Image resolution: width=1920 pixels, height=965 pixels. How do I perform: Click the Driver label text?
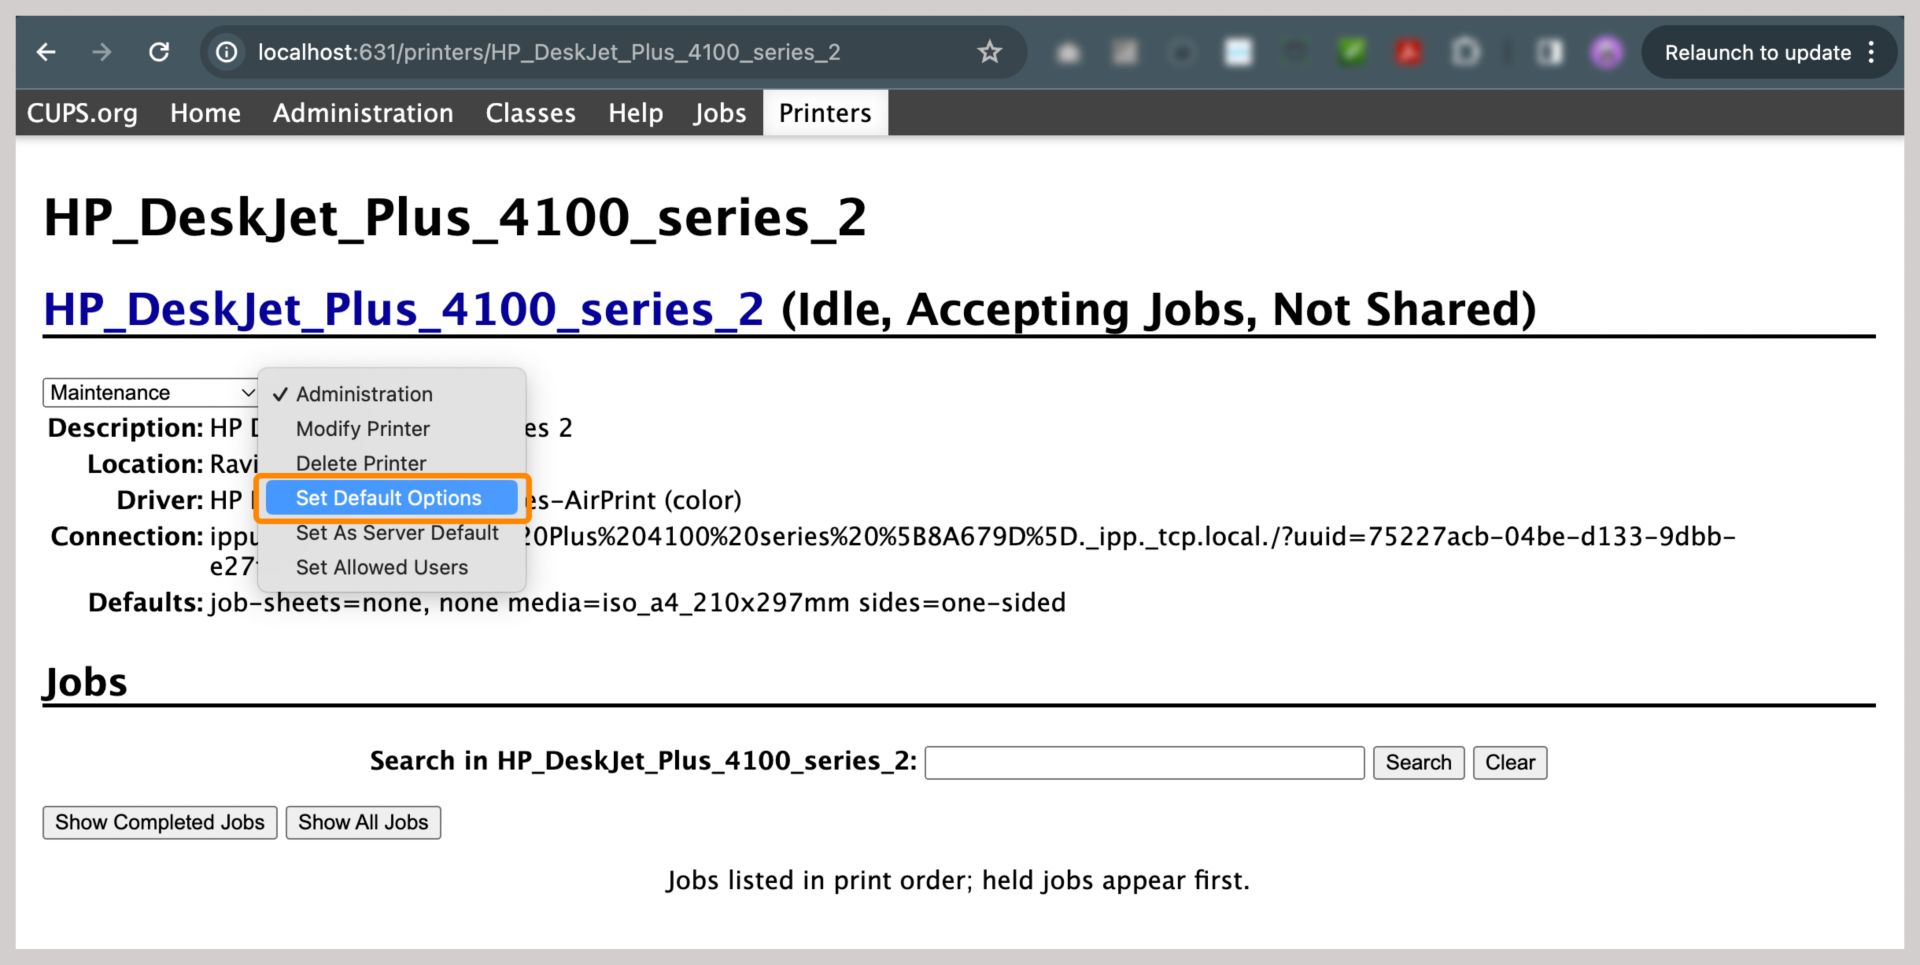point(160,500)
